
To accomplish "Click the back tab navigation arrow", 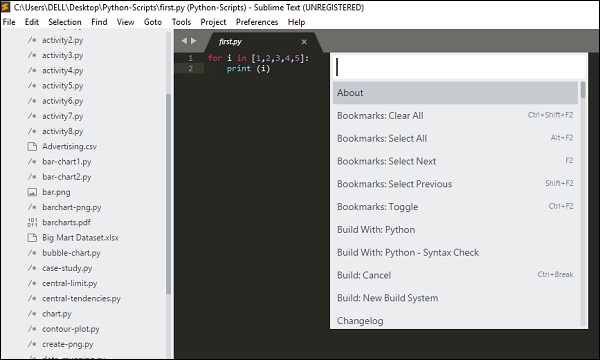I will pos(184,41).
